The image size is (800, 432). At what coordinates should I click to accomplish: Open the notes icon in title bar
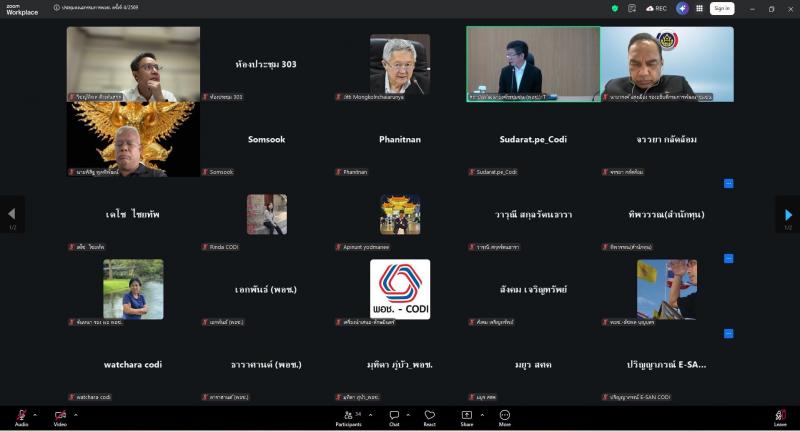point(632,8)
